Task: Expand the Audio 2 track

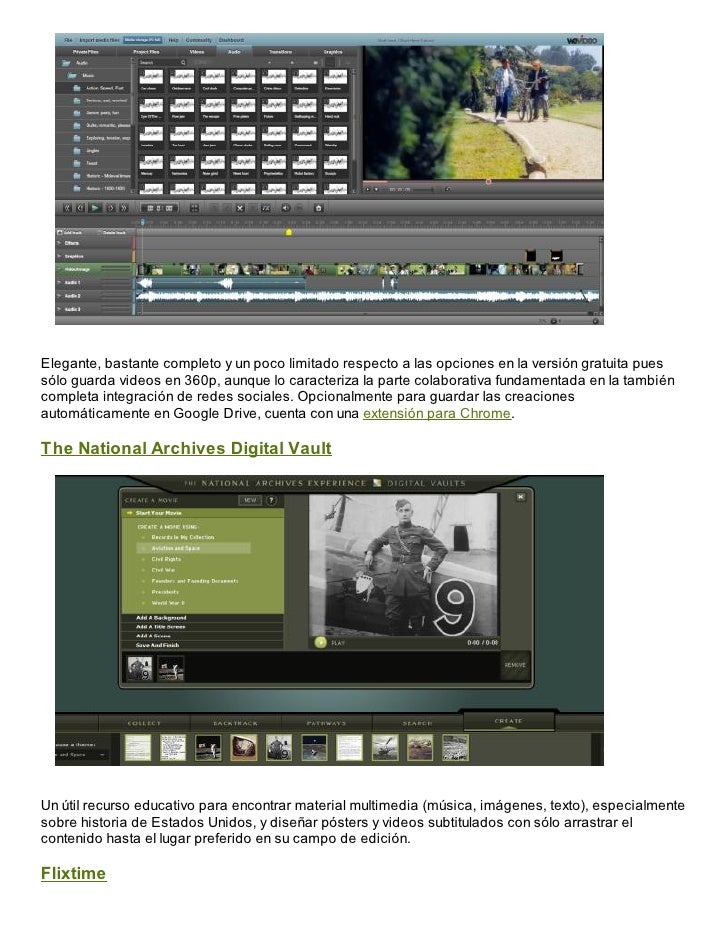Action: click(59, 296)
